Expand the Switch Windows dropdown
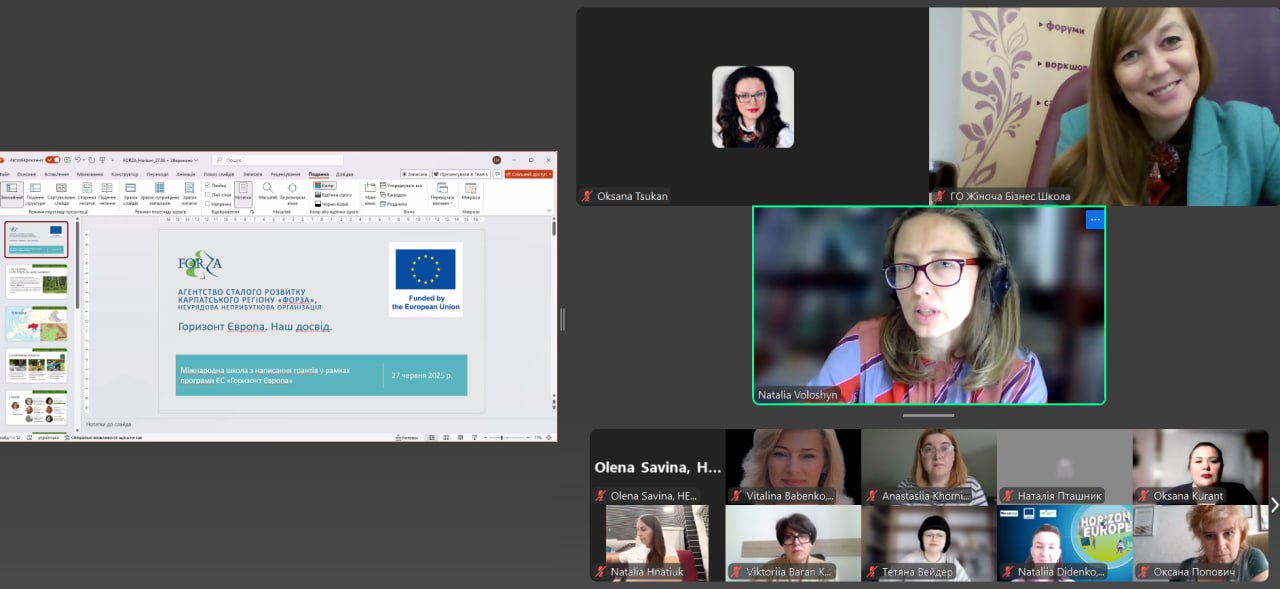This screenshot has width=1280, height=589. pos(442,194)
